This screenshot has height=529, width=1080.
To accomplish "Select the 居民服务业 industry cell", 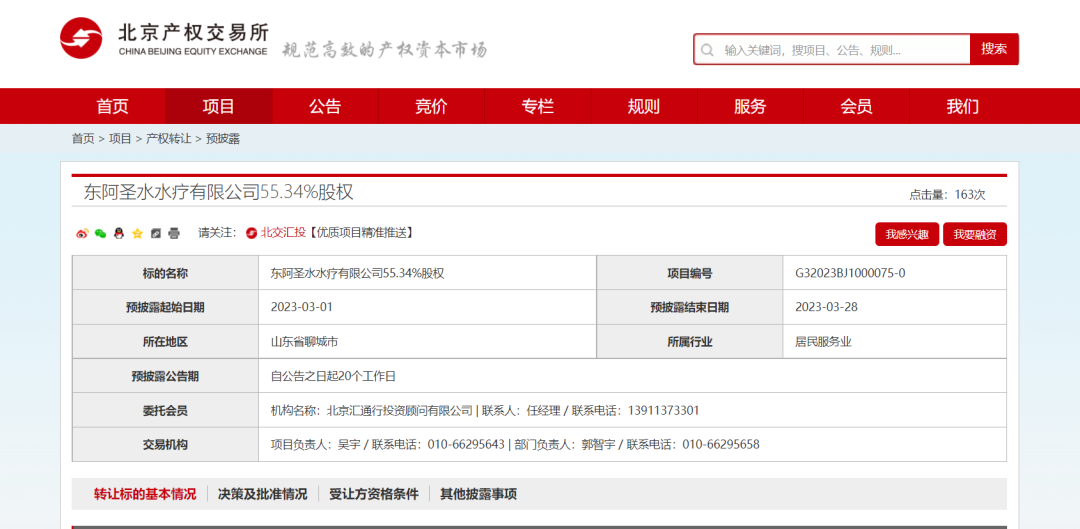I will [x=895, y=342].
